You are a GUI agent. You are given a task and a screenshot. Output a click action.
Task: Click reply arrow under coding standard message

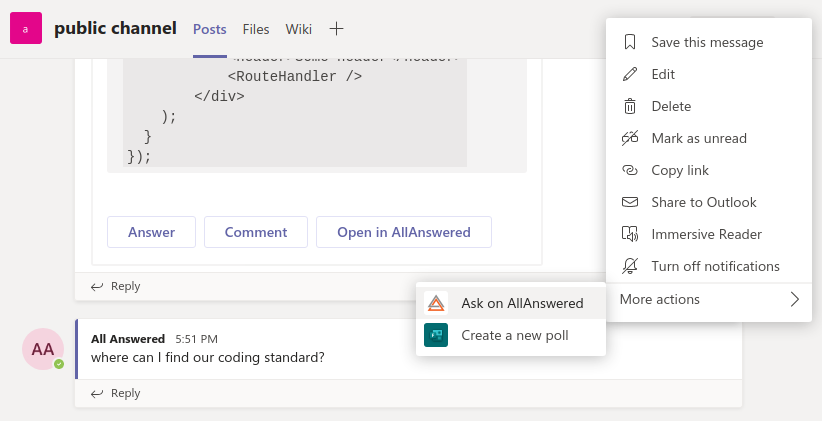point(96,393)
